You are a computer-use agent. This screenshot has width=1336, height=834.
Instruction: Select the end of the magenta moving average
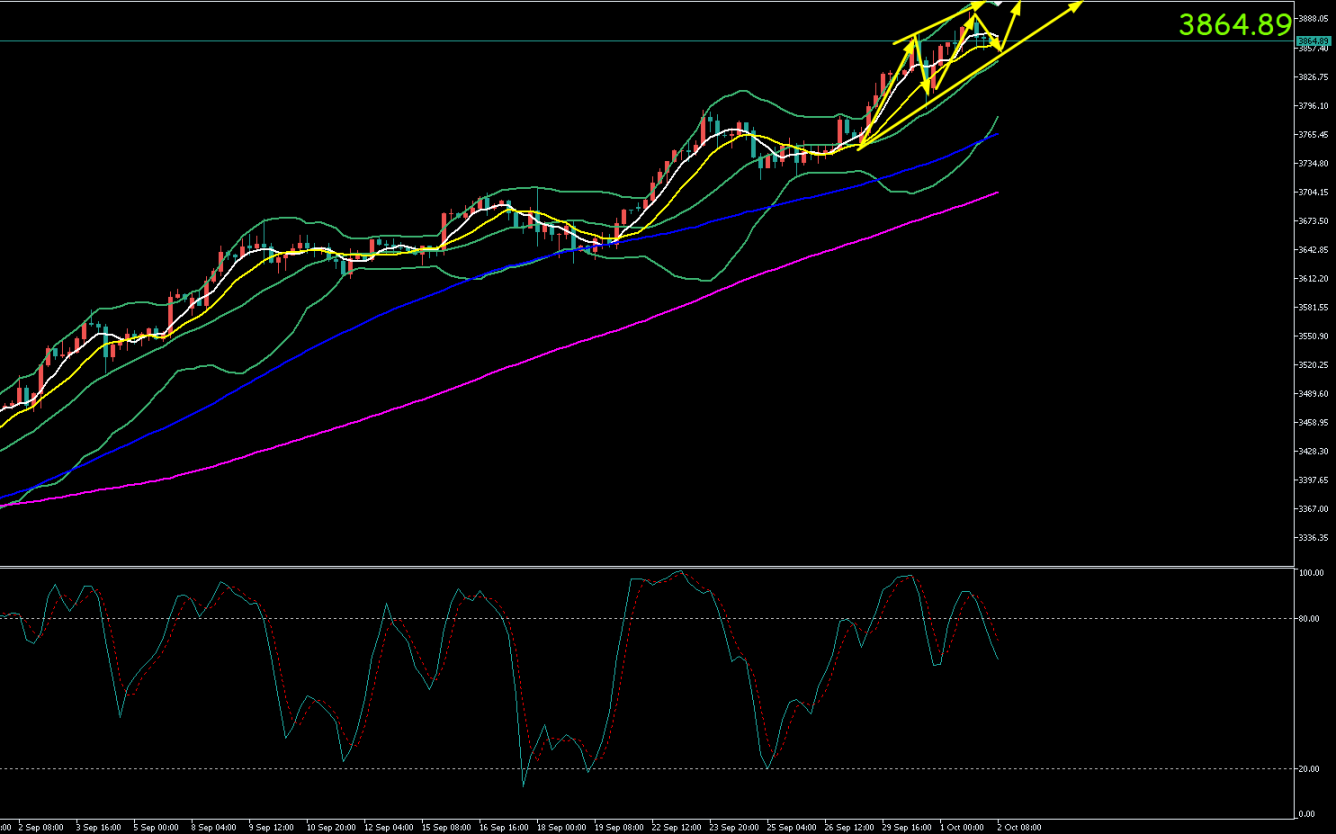[997, 193]
